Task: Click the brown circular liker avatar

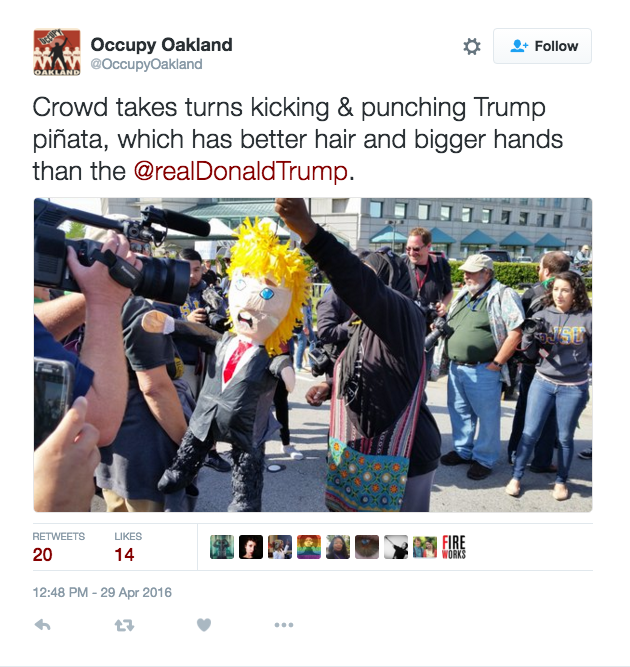Action: 367,547
